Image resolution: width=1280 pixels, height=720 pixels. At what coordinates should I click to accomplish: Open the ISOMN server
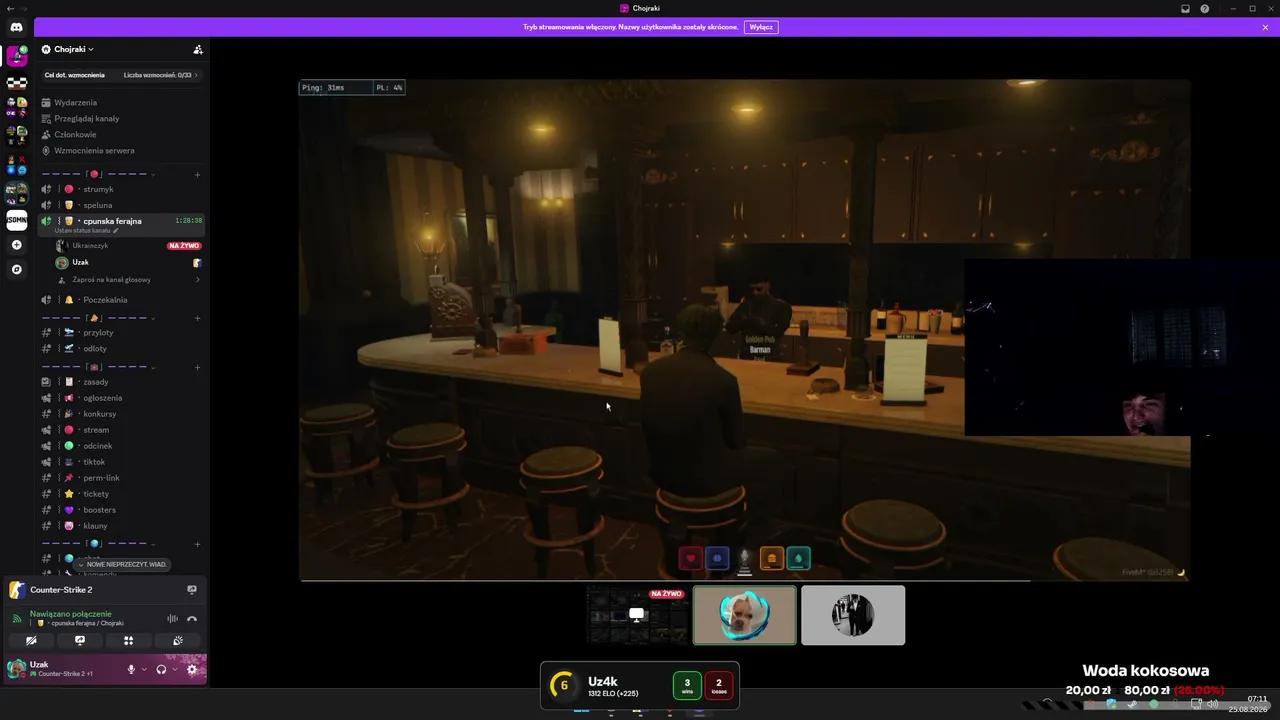pyautogui.click(x=16, y=220)
